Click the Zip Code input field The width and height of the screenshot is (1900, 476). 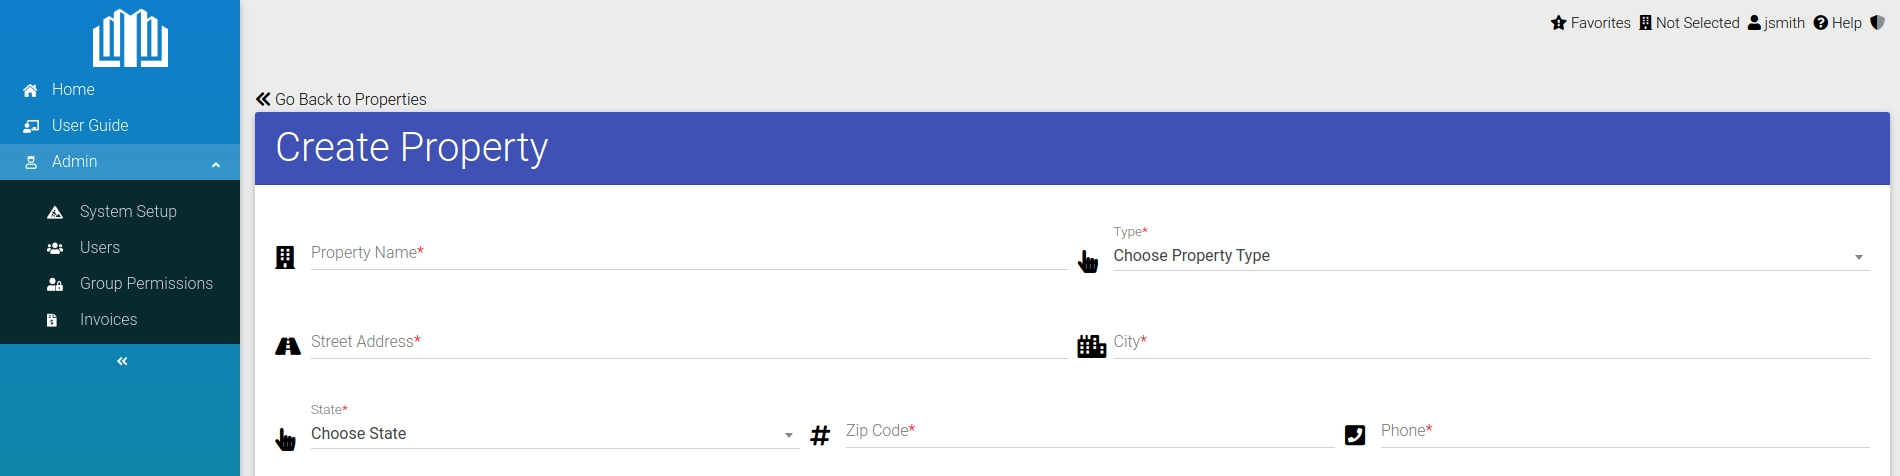pyautogui.click(x=1090, y=432)
